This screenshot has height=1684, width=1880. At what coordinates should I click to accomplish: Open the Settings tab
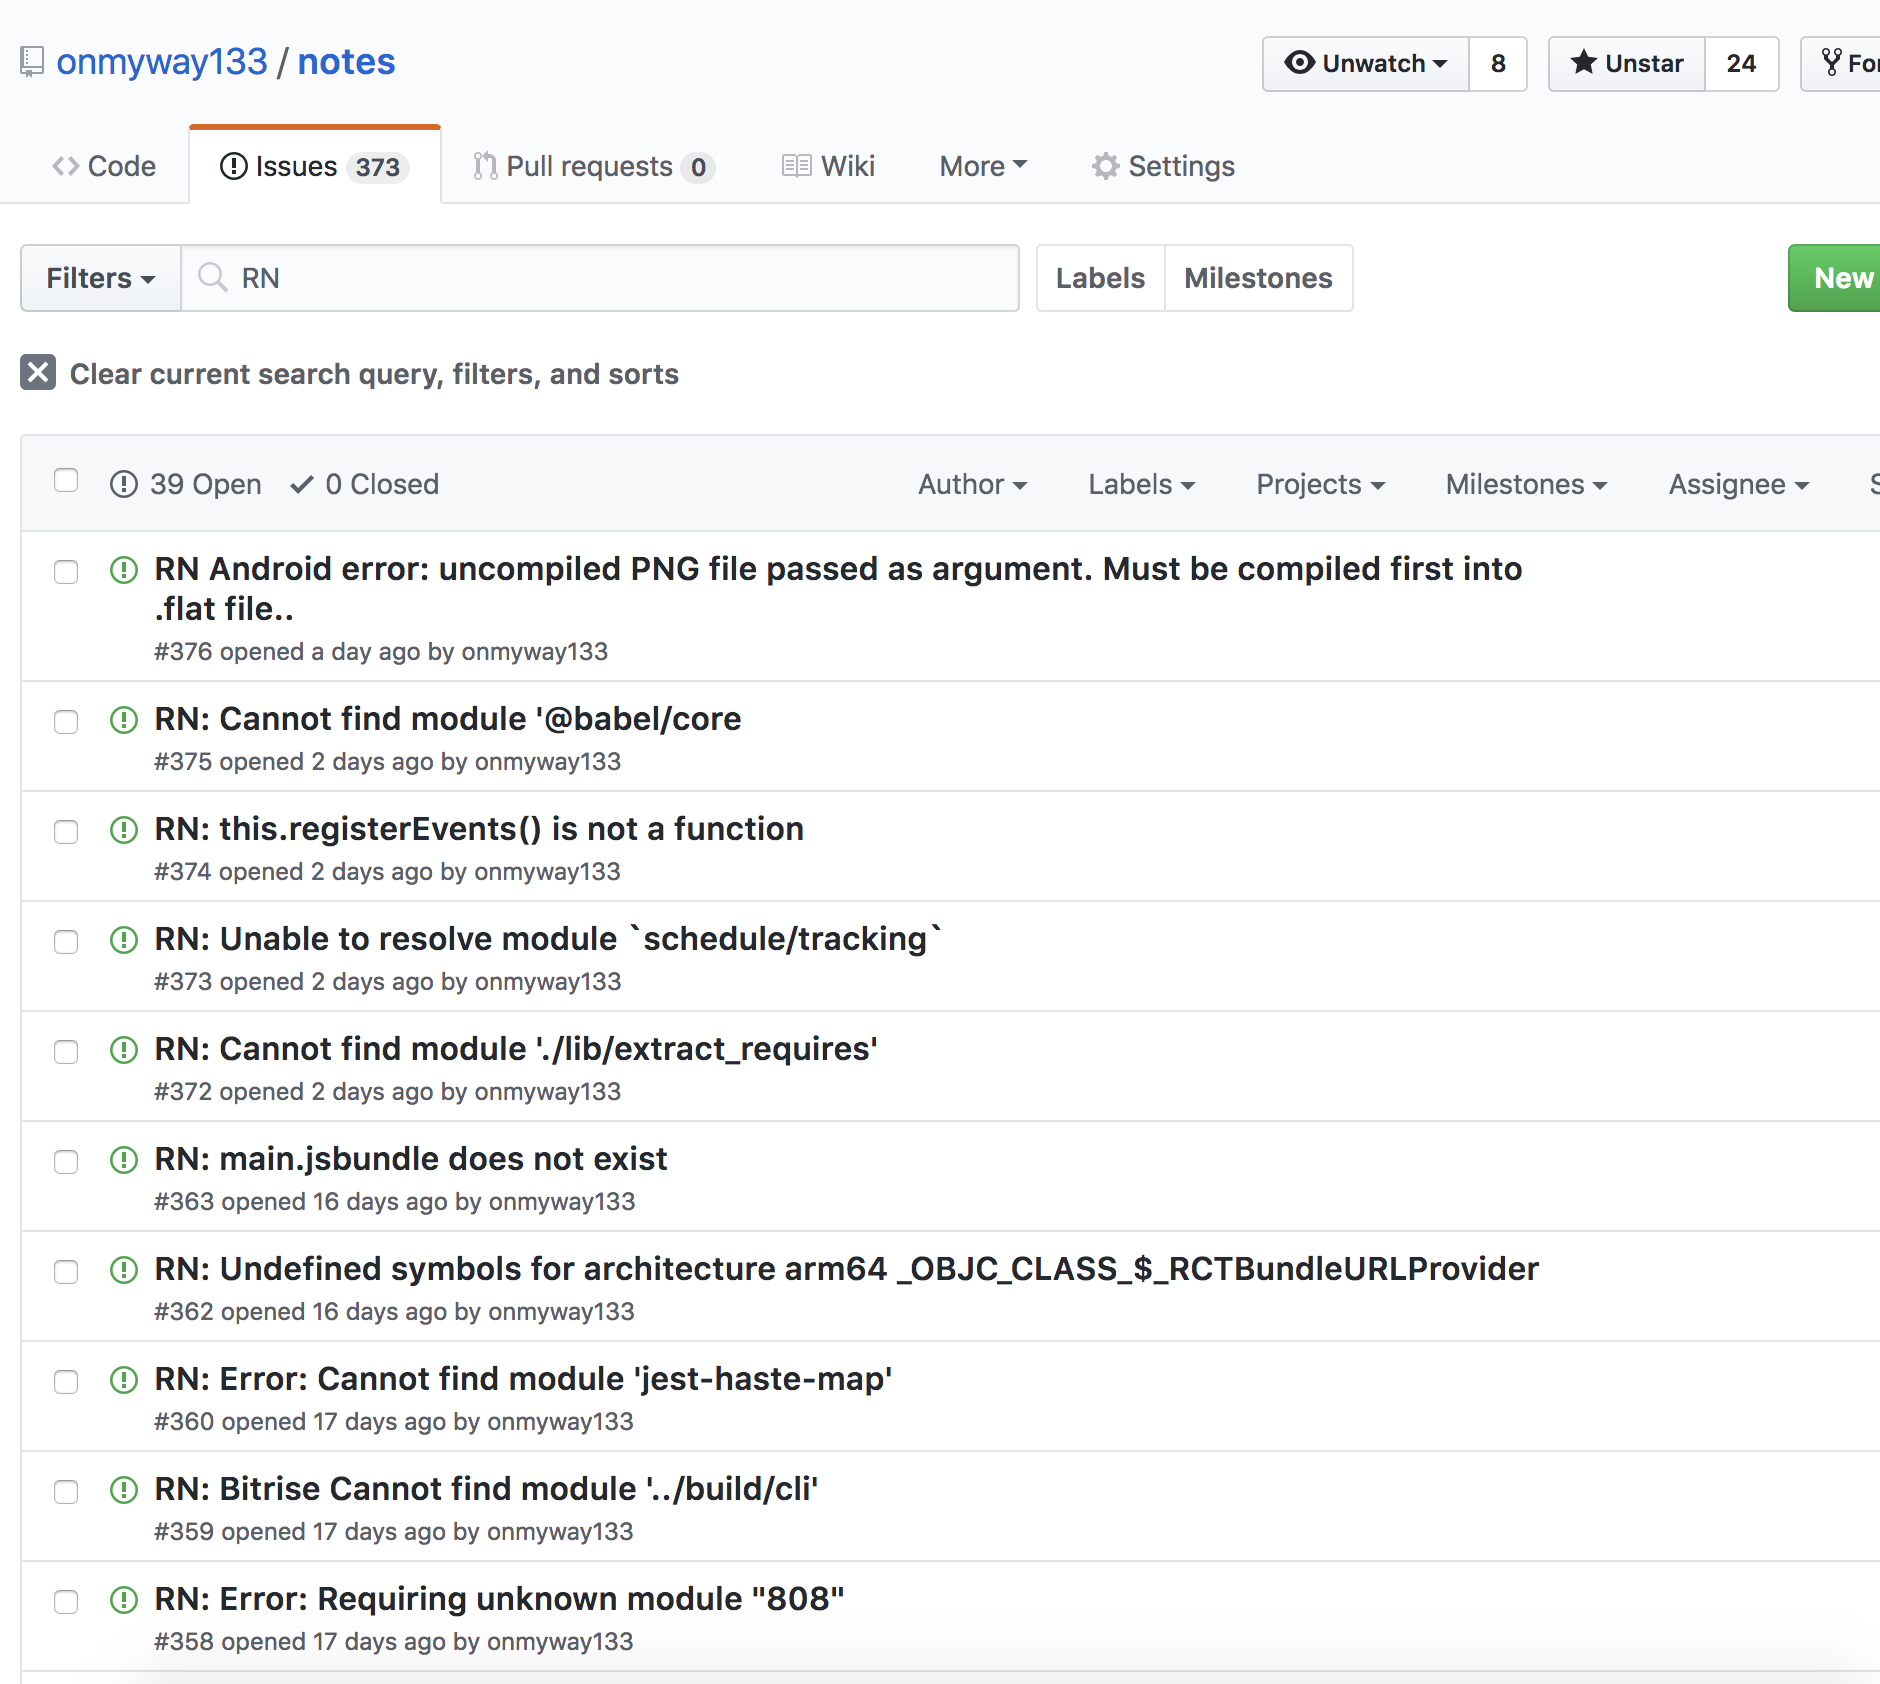coord(1163,166)
